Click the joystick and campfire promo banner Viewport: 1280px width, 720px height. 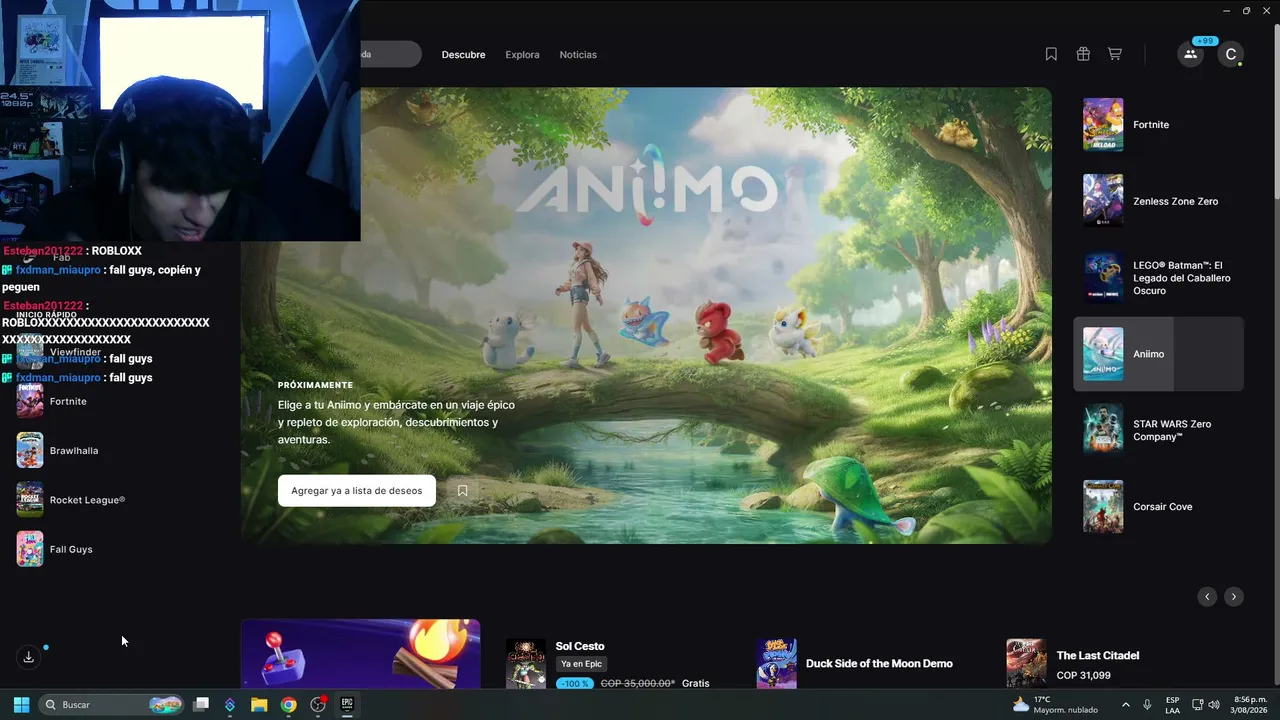pos(360,654)
